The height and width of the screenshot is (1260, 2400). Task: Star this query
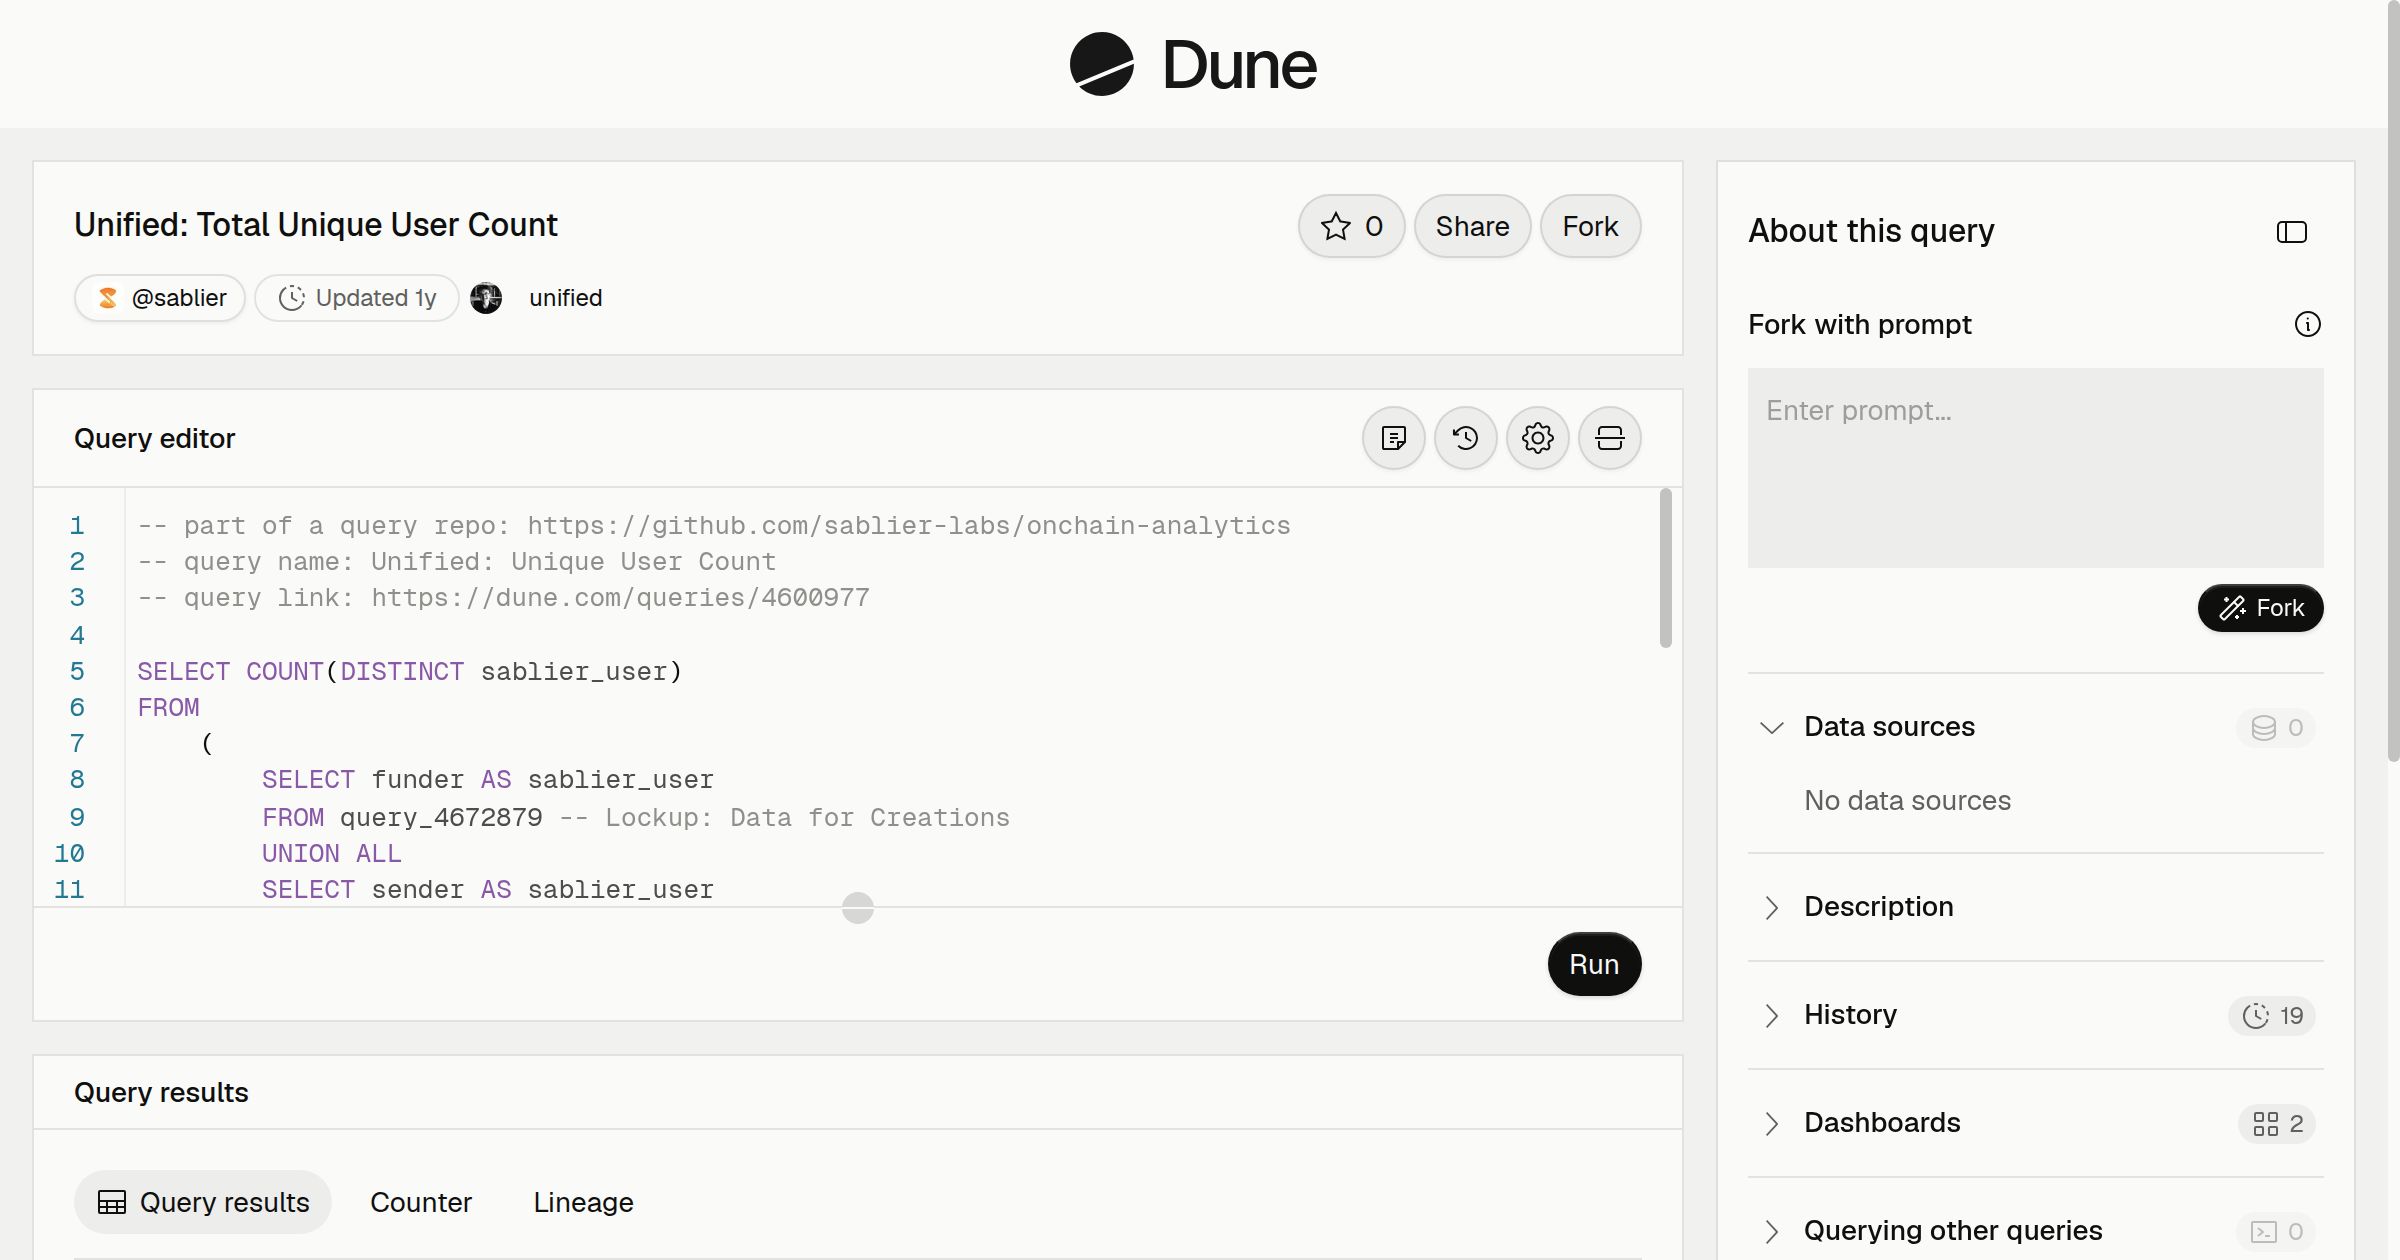(x=1351, y=226)
